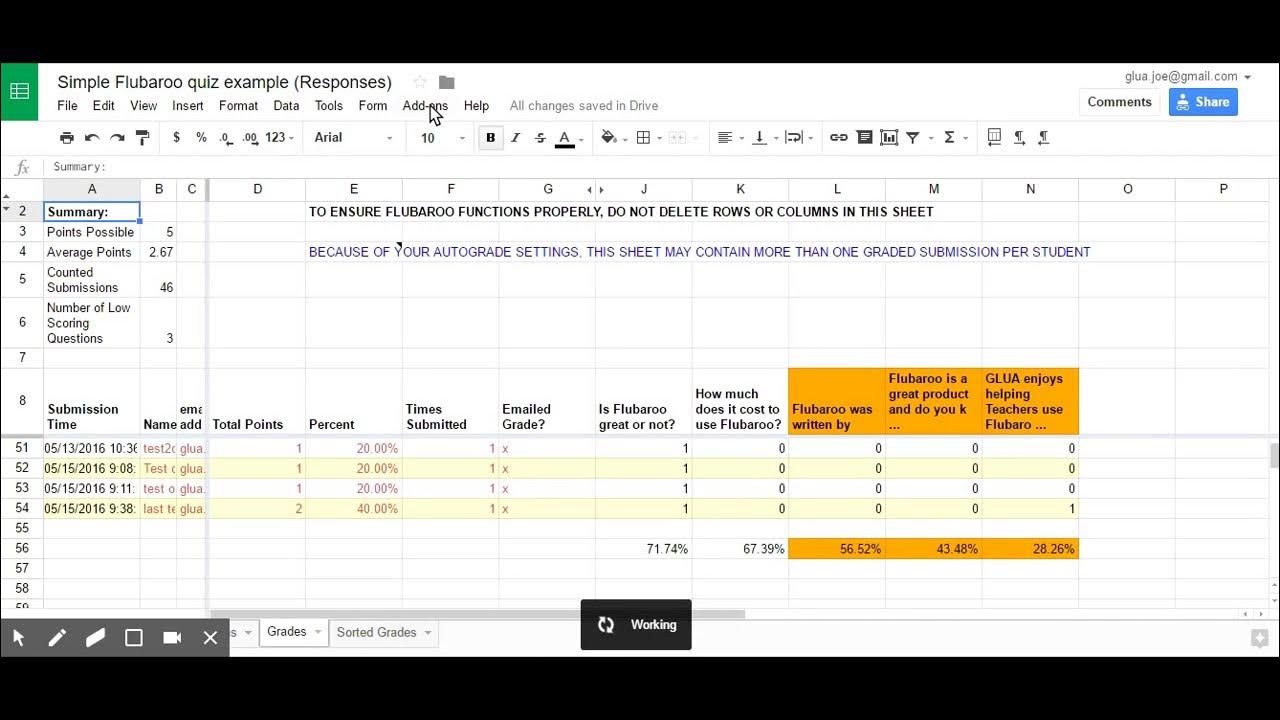This screenshot has width=1280, height=720.
Task: Select the pen tool in recorder bar
Action: [x=57, y=637]
